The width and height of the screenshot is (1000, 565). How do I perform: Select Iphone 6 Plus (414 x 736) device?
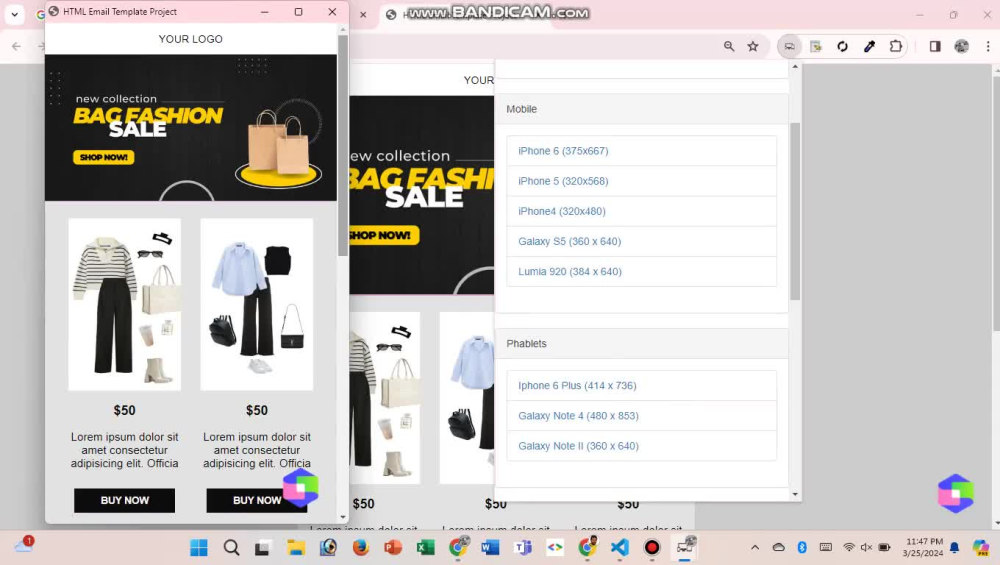[642, 386]
